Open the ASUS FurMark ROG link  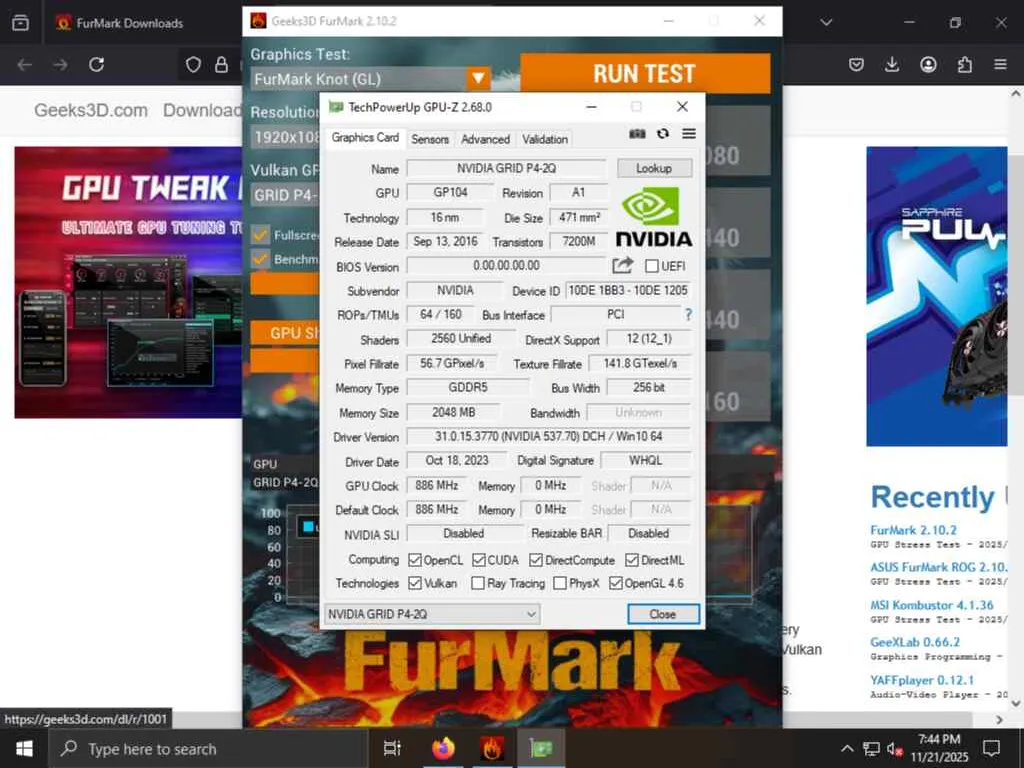click(x=938, y=568)
